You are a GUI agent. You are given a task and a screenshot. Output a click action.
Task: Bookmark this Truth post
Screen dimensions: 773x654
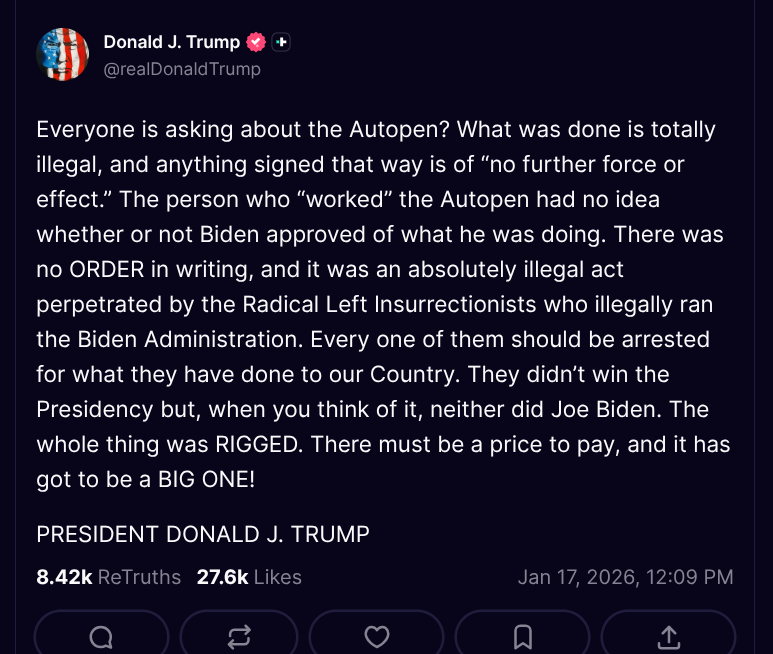[x=522, y=637]
